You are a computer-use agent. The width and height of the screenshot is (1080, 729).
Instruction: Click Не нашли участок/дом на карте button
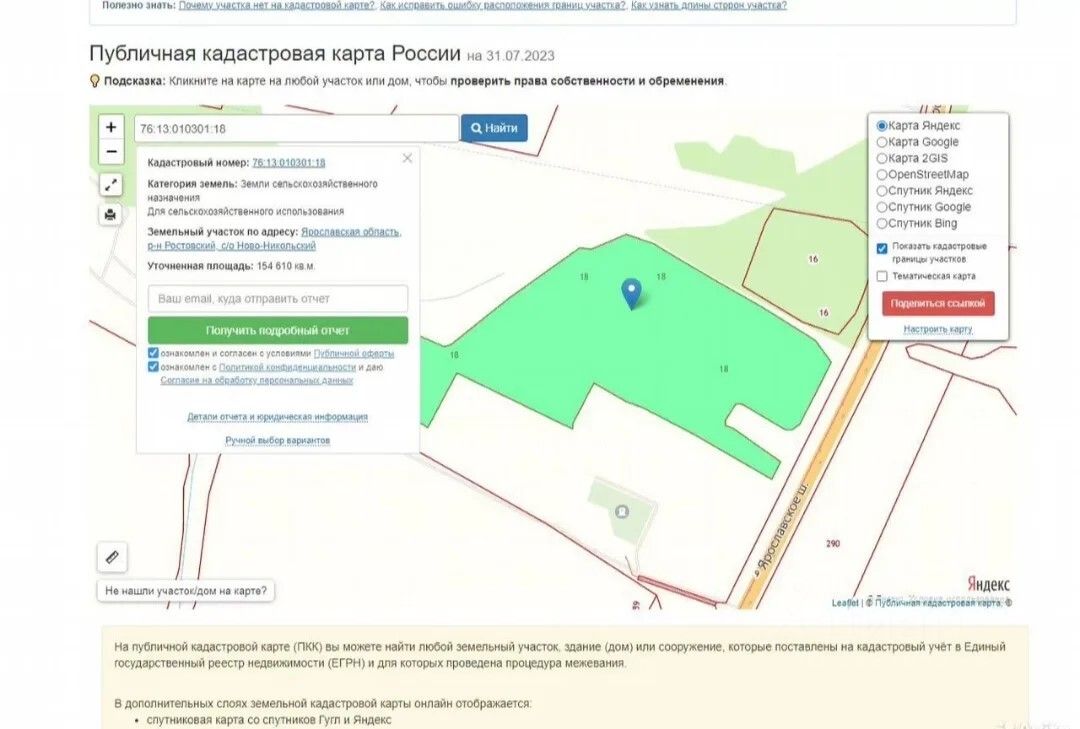(x=185, y=591)
